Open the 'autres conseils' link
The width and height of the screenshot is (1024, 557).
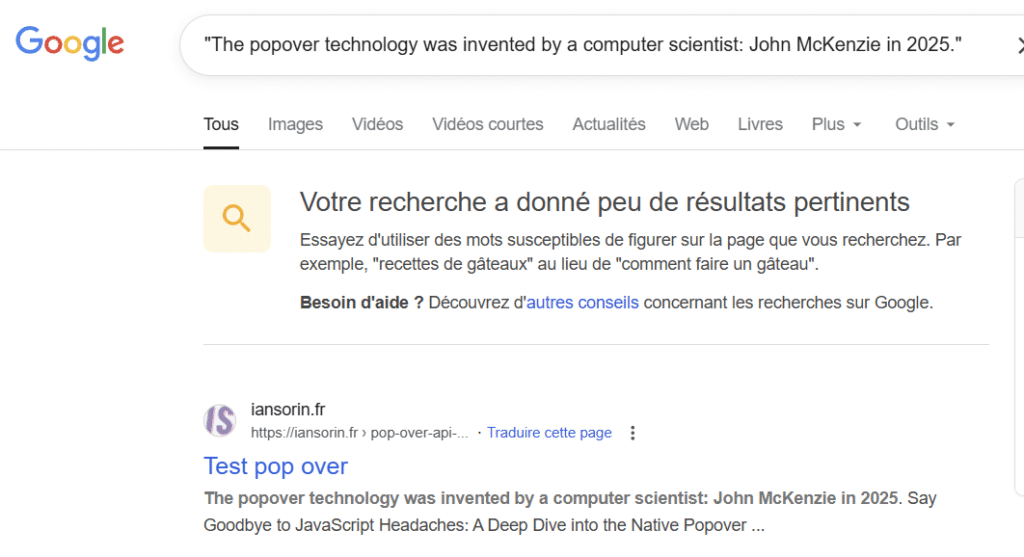582,302
